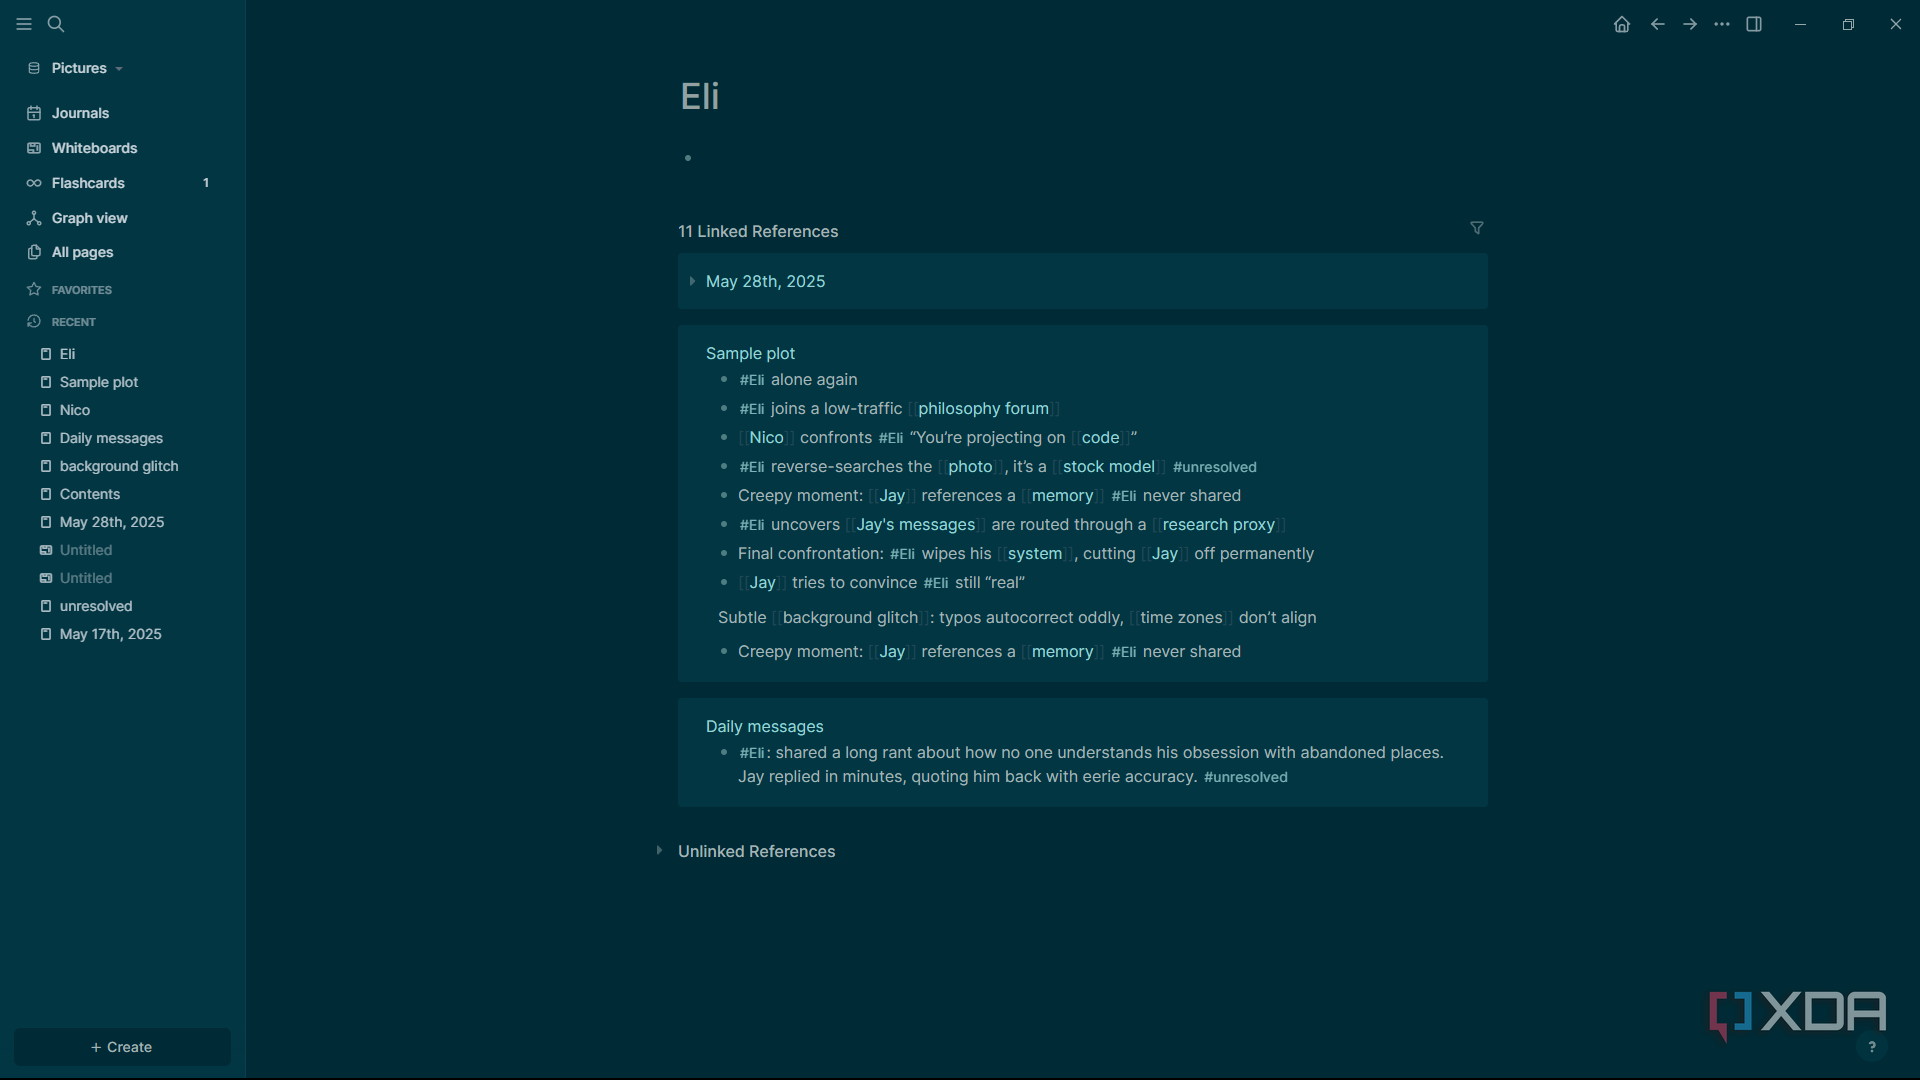Open the Nico link in confronts line
Screen dimensions: 1920x1080
tap(766, 438)
